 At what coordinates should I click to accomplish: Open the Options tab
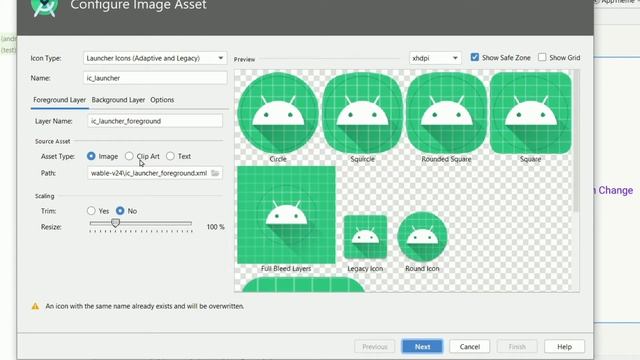coord(162,100)
